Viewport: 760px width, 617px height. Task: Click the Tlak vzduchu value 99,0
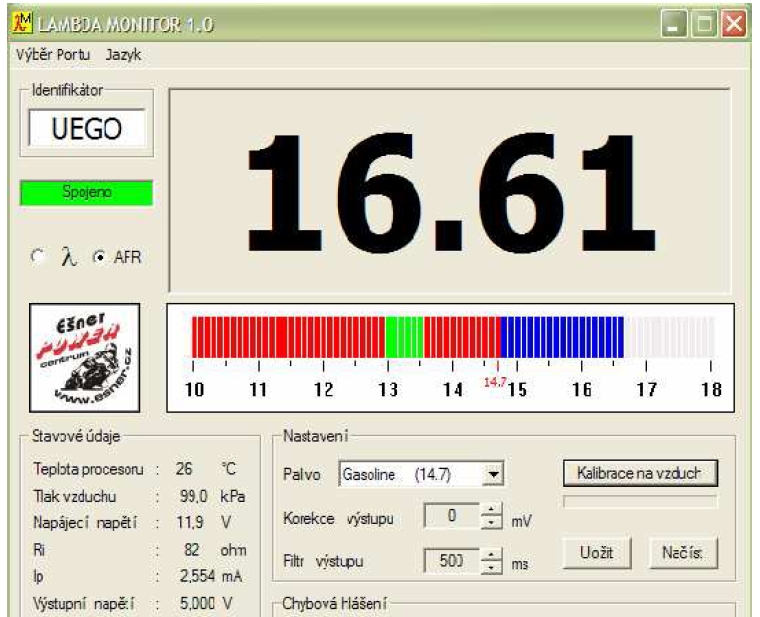pos(193,496)
